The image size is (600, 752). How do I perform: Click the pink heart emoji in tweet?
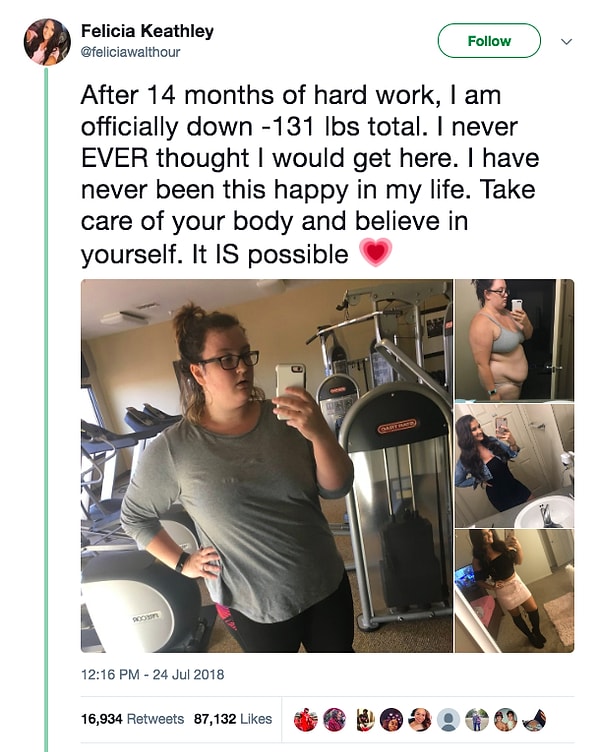376,253
